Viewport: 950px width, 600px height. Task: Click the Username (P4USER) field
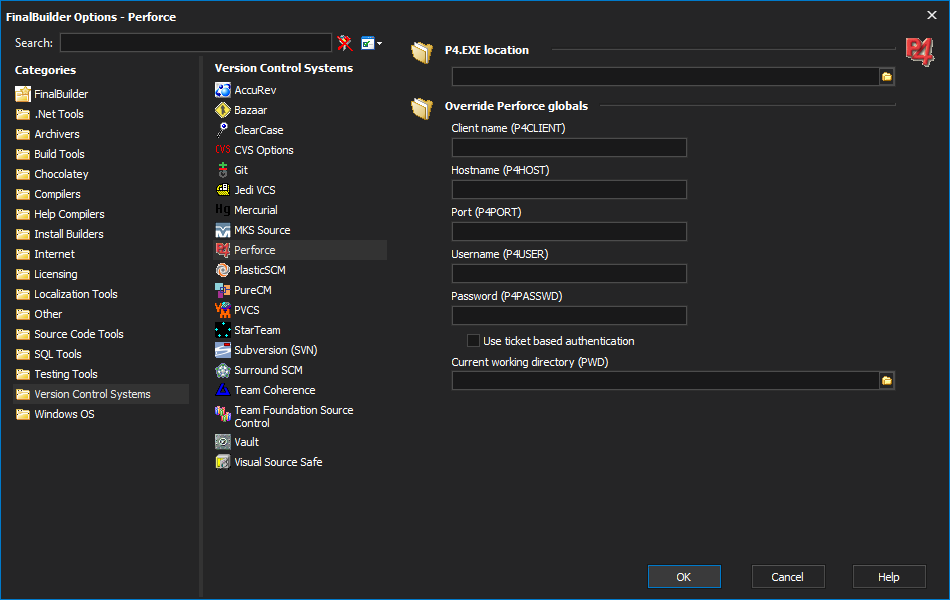point(569,273)
